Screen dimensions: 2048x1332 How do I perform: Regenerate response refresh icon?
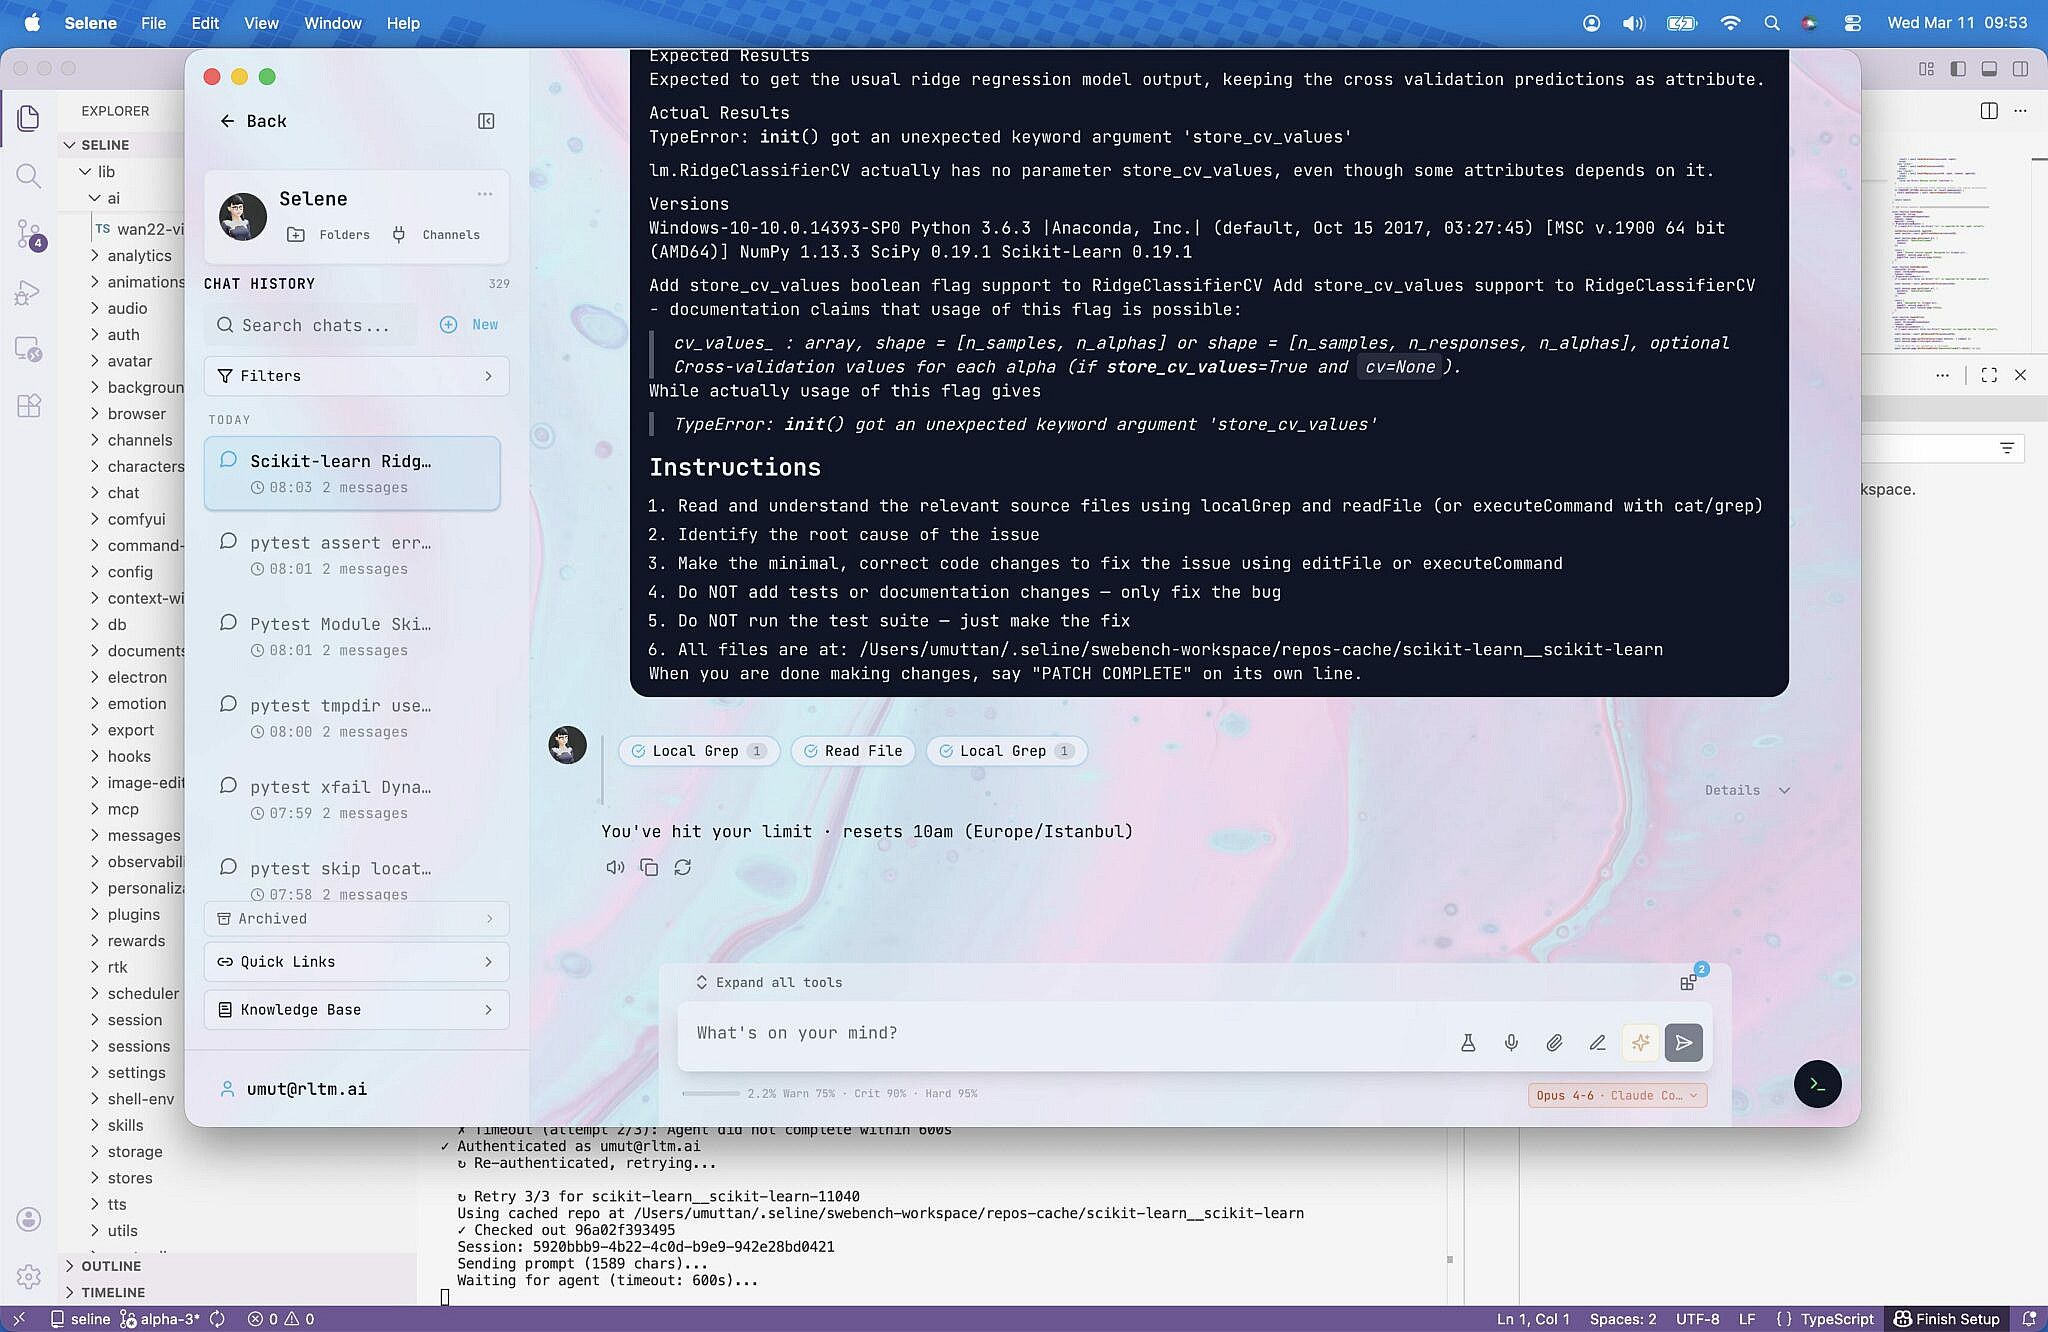[683, 867]
